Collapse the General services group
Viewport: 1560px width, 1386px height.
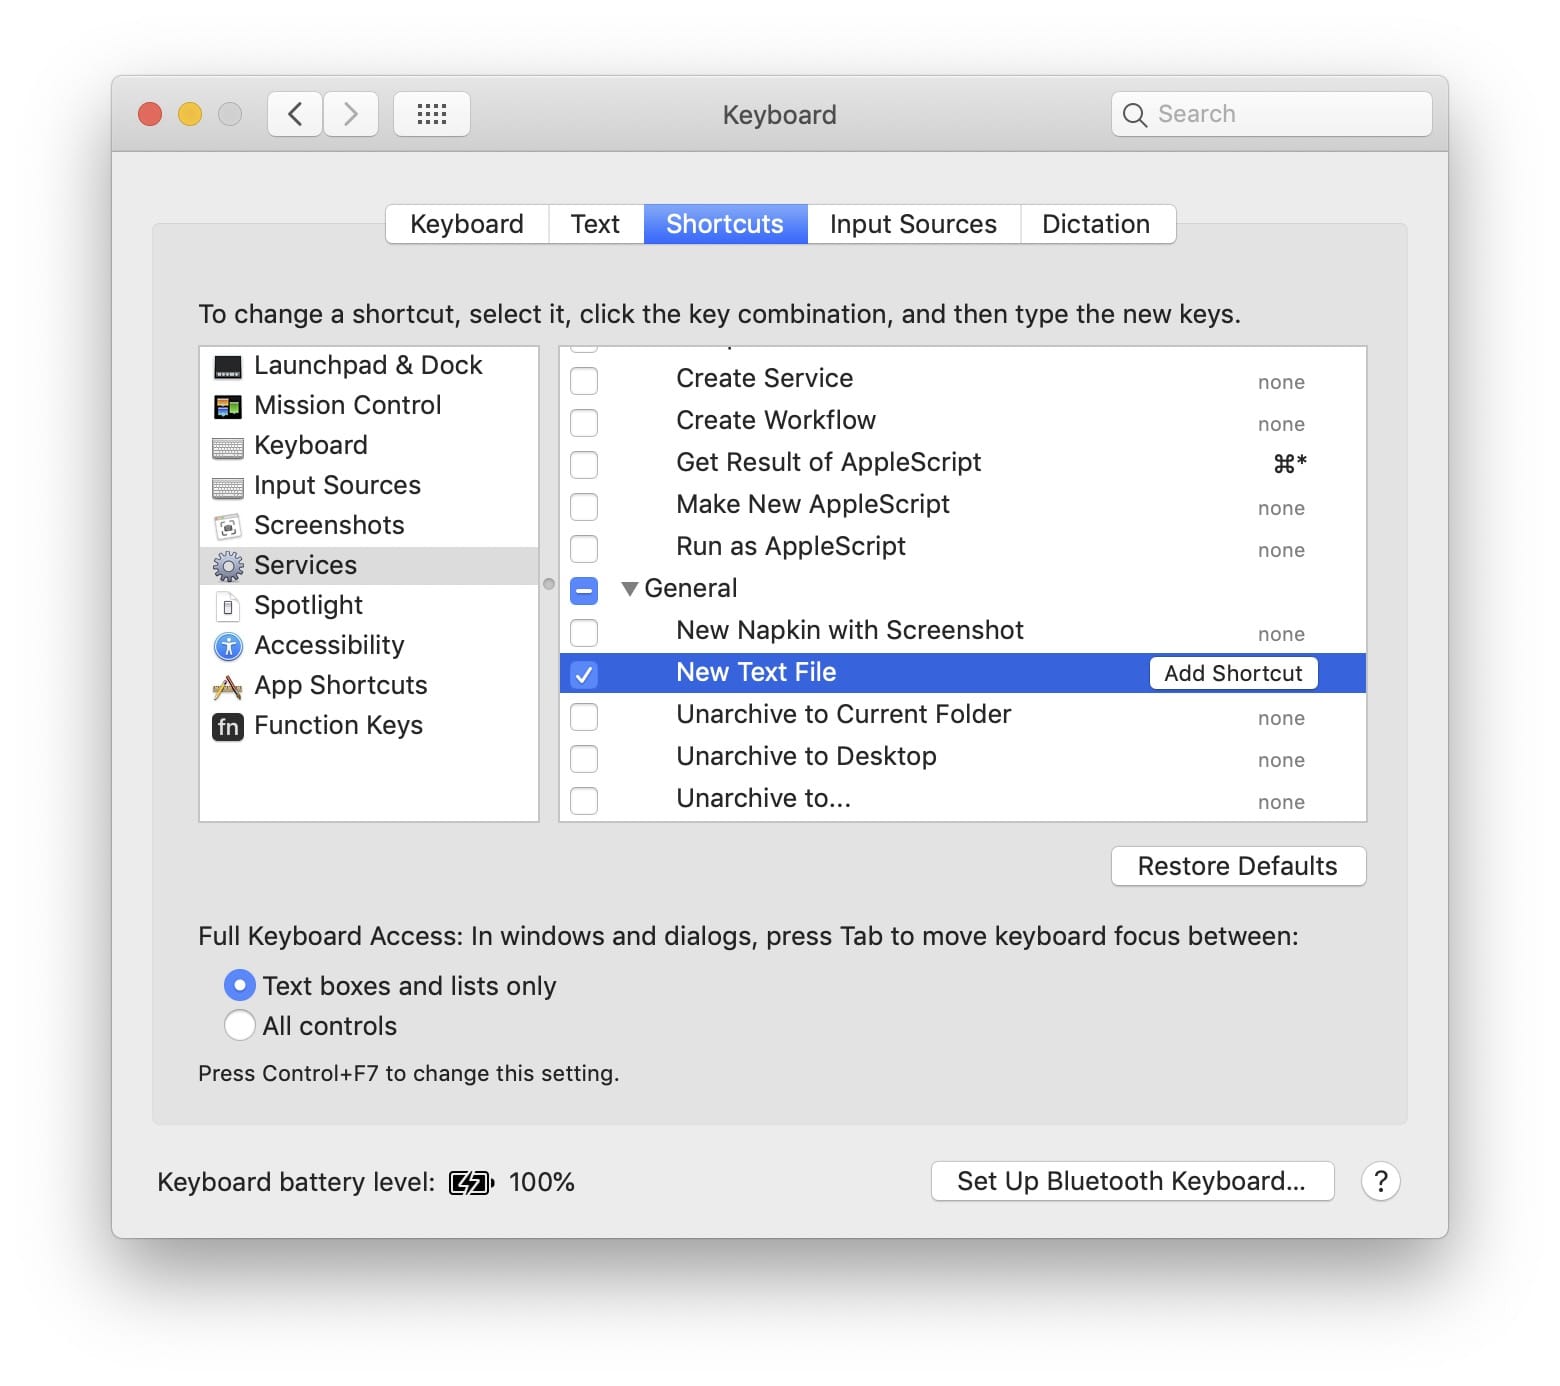630,589
